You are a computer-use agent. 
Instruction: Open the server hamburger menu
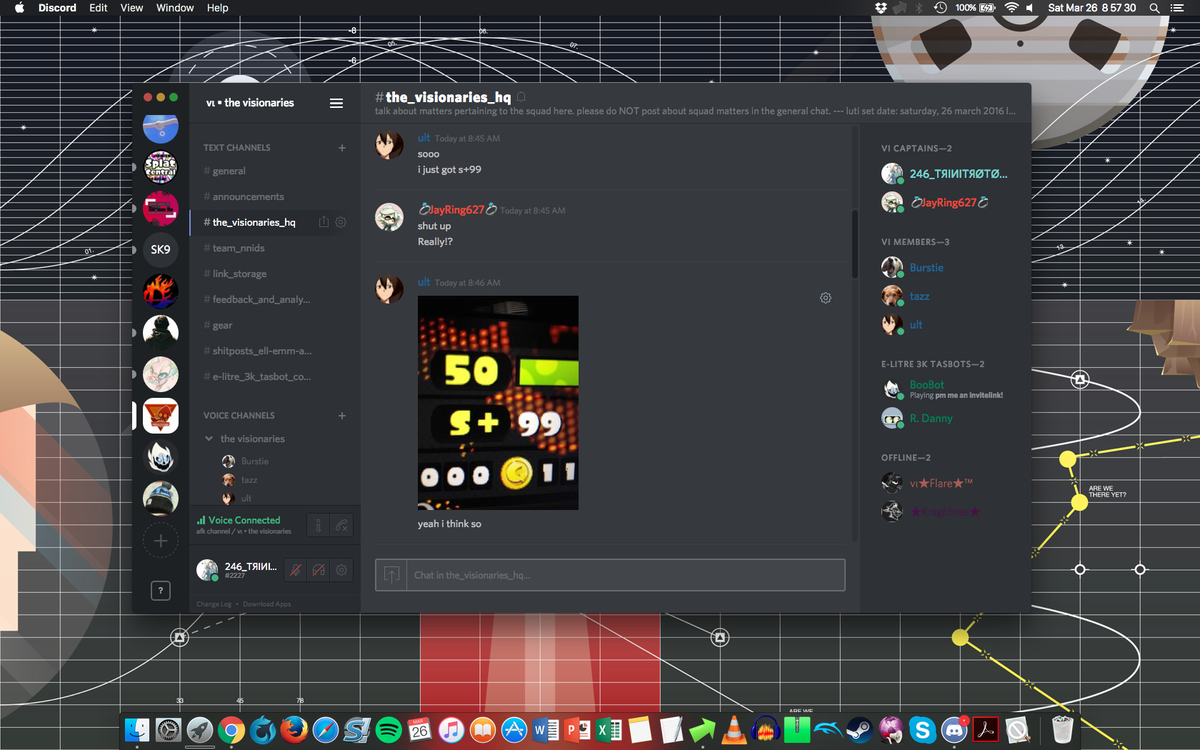(x=336, y=103)
